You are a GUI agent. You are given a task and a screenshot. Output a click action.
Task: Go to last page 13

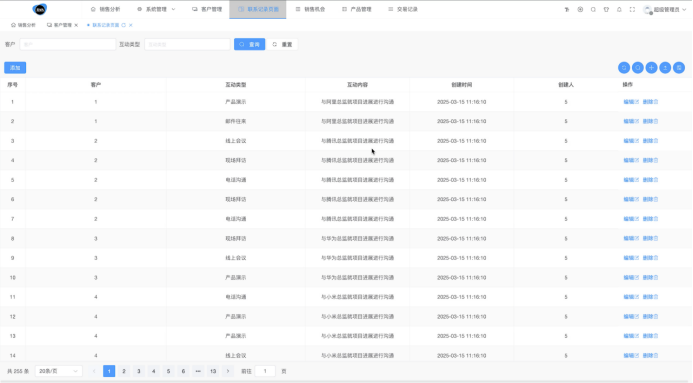click(x=213, y=371)
